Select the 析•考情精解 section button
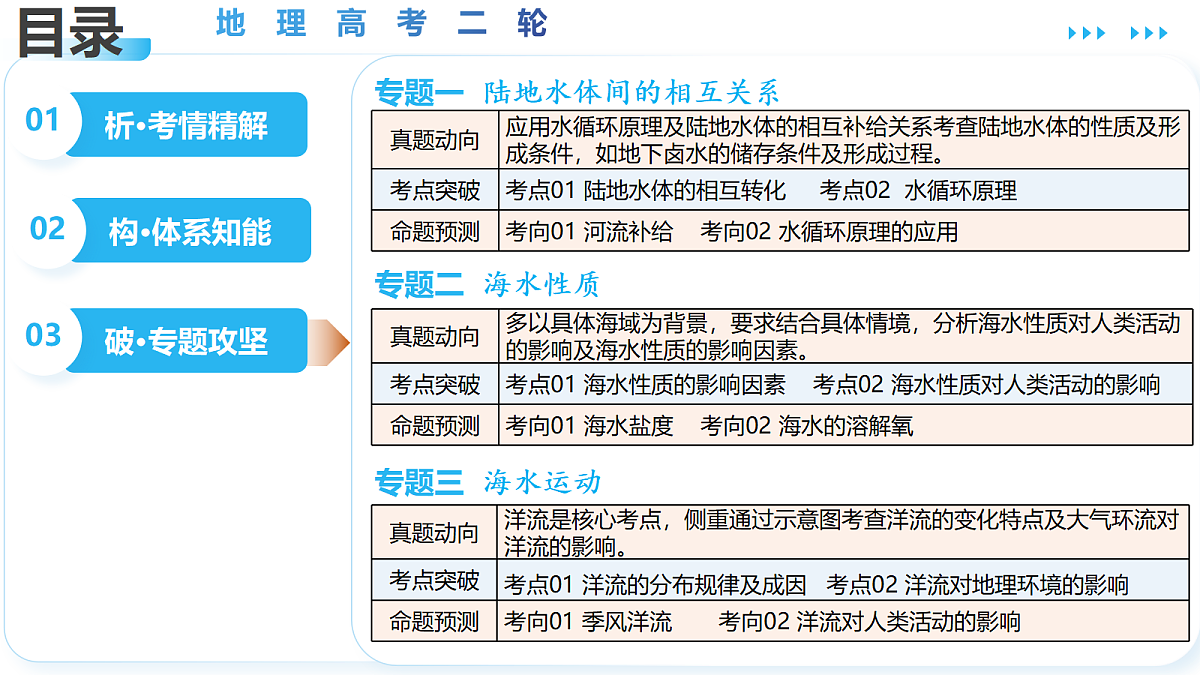Image resolution: width=1200 pixels, height=675 pixels. pos(187,125)
